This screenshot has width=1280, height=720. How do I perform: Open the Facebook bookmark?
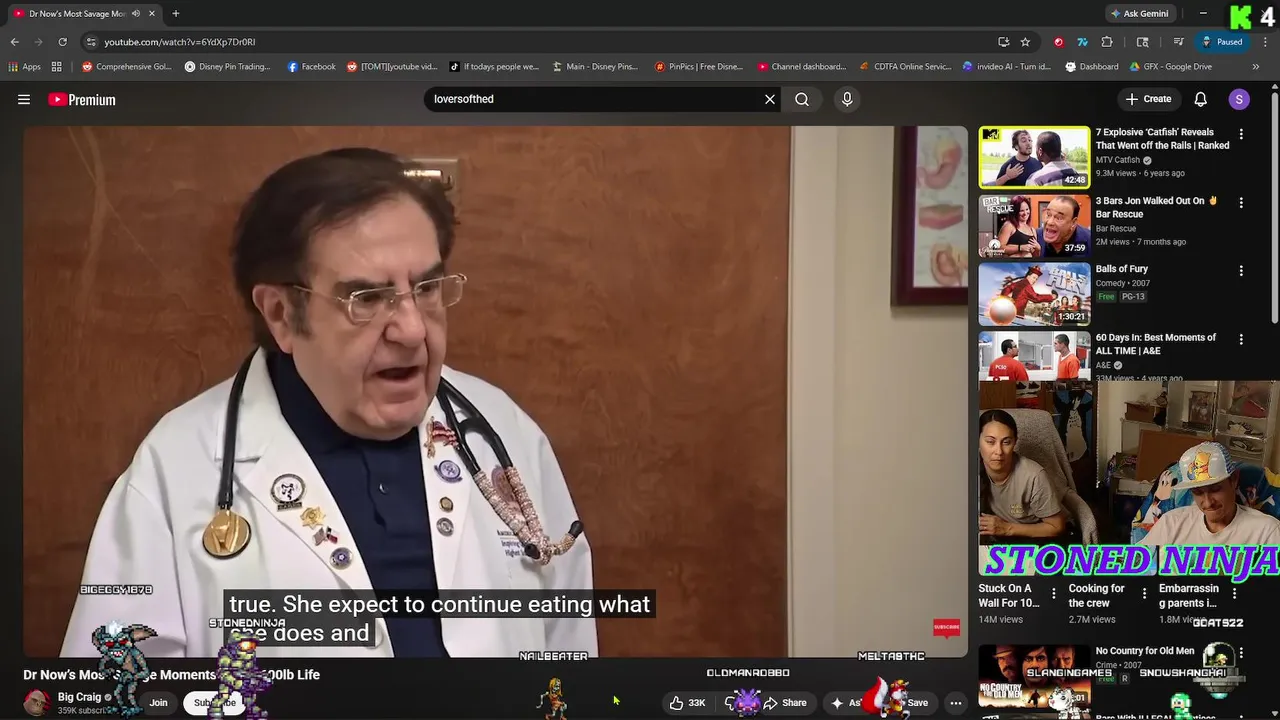[x=311, y=67]
